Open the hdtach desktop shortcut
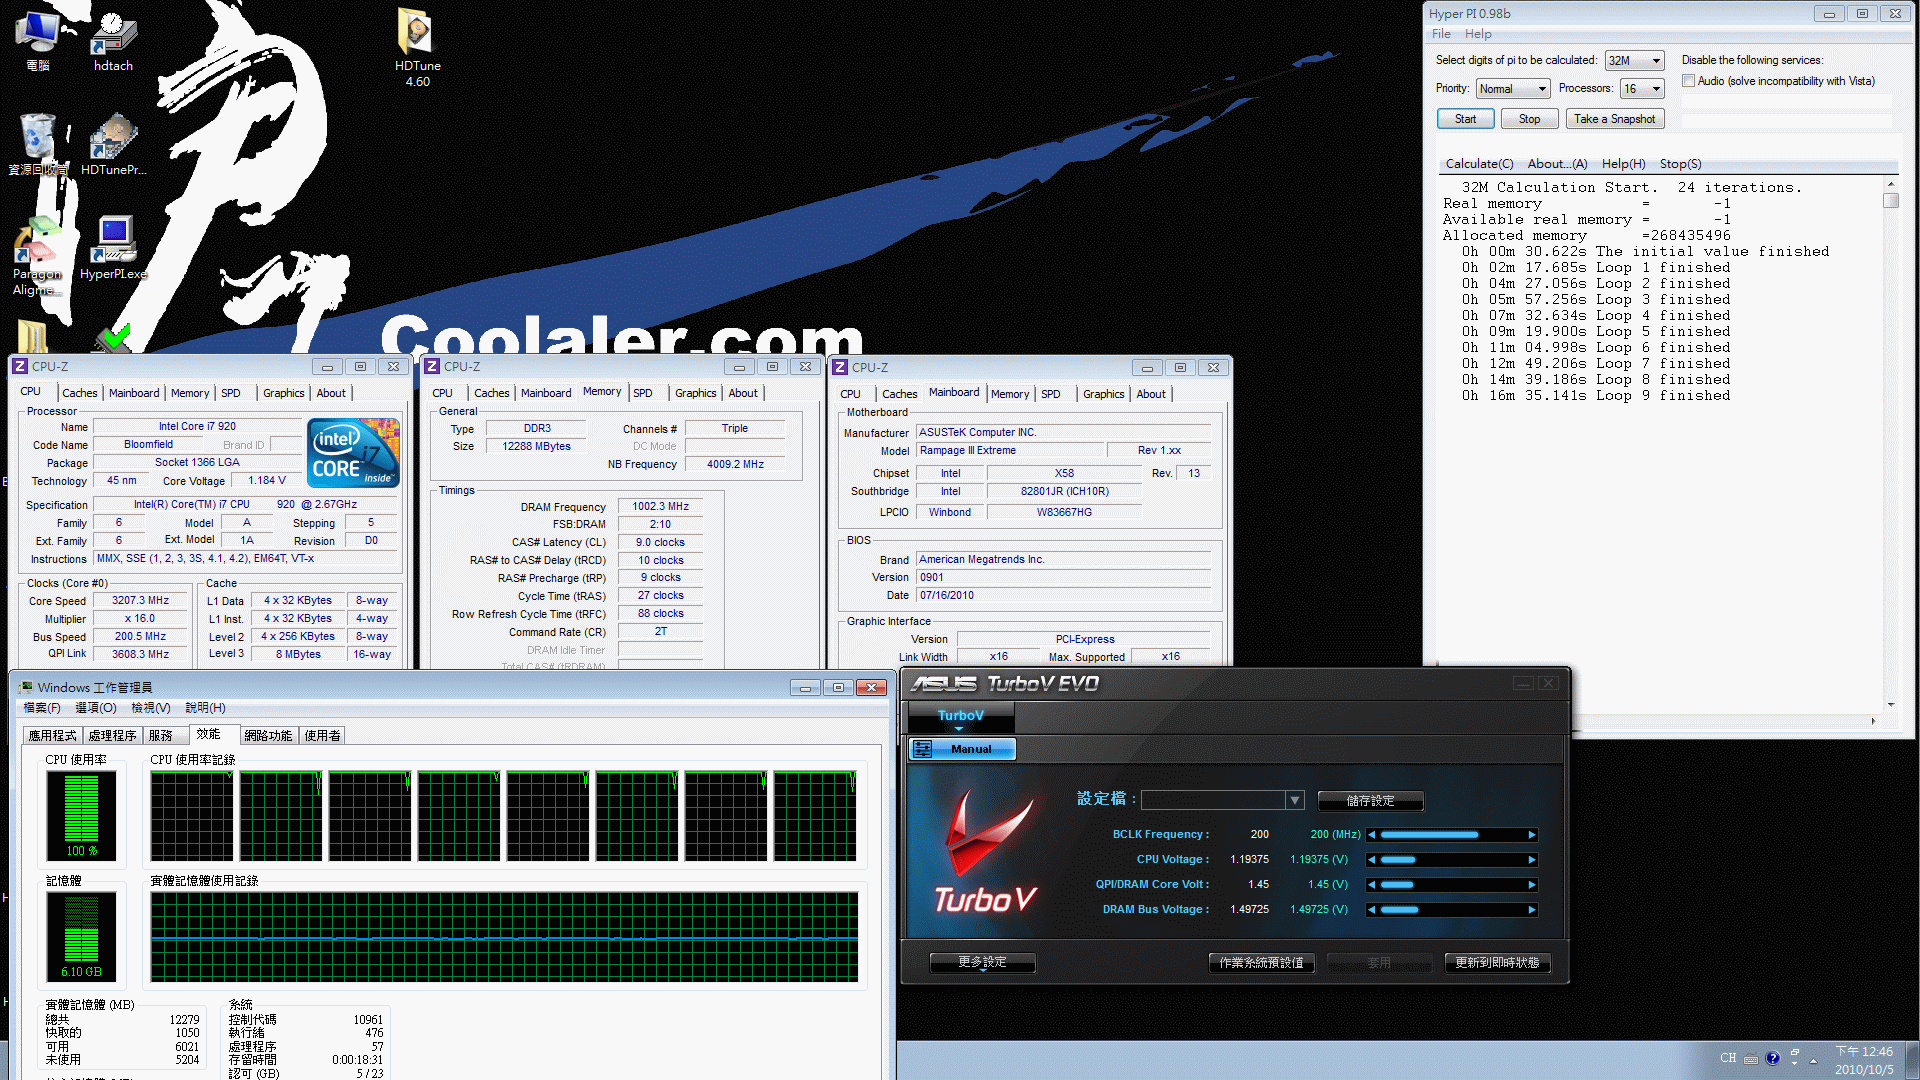Image resolution: width=1920 pixels, height=1080 pixels. (x=113, y=42)
